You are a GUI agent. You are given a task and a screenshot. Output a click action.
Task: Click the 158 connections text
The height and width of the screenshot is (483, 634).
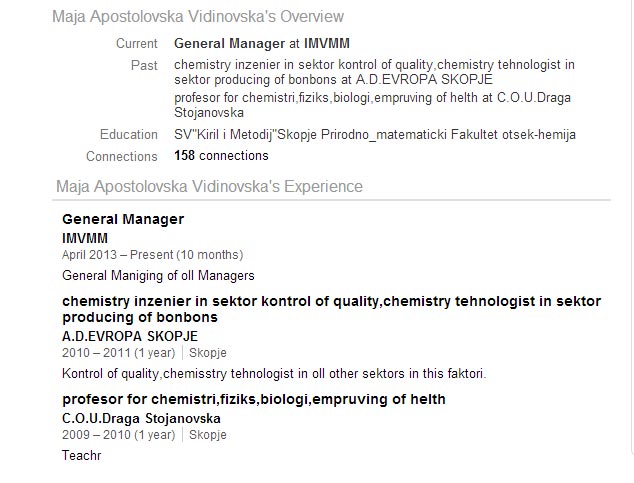[x=221, y=156]
